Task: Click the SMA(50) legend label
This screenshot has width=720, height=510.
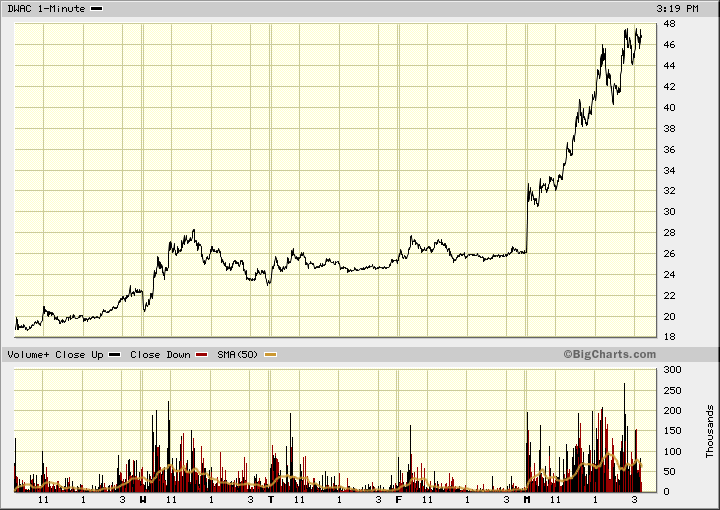Action: (x=237, y=355)
